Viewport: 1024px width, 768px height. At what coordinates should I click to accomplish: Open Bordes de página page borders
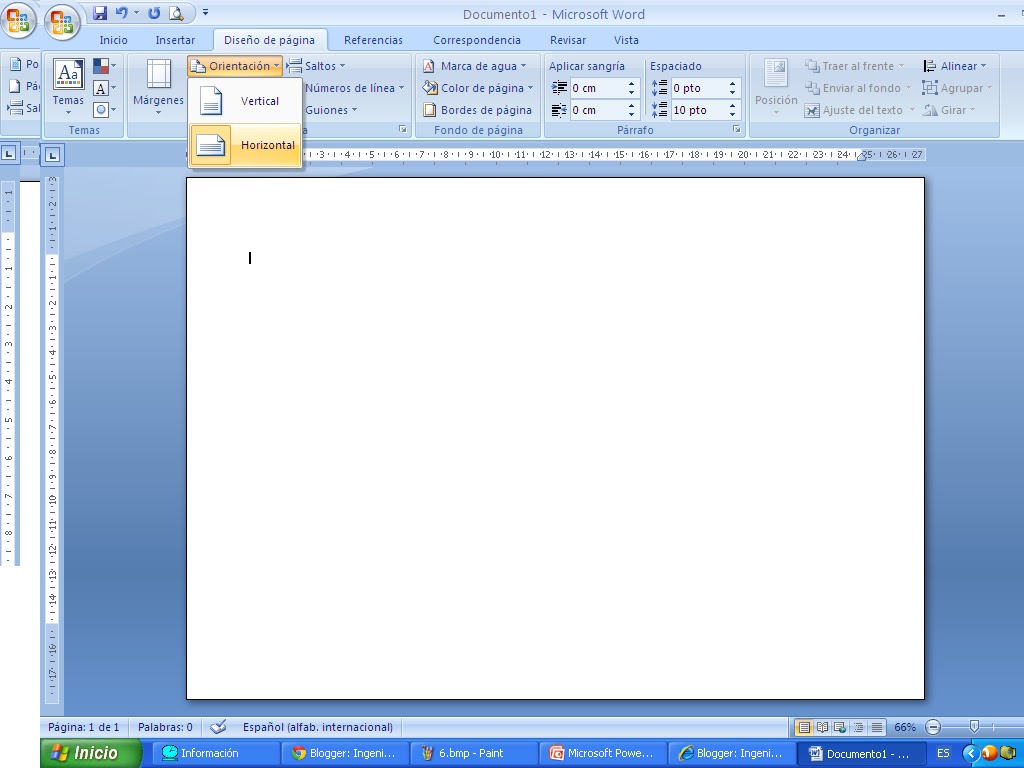coord(477,110)
